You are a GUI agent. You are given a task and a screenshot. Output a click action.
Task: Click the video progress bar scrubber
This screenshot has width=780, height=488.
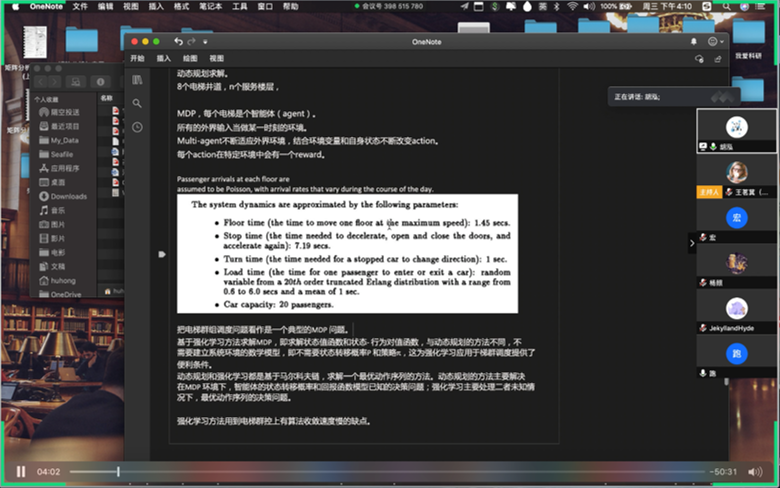coord(118,471)
